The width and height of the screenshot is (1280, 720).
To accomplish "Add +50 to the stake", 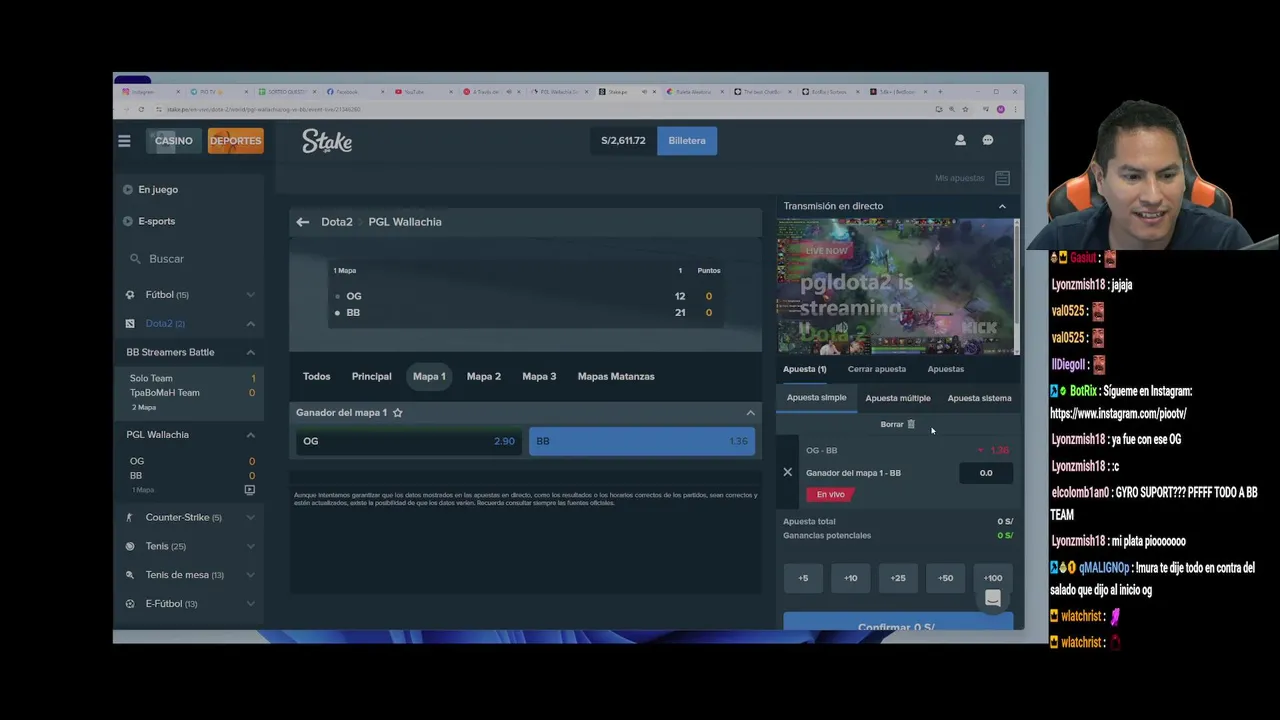I will click(946, 578).
